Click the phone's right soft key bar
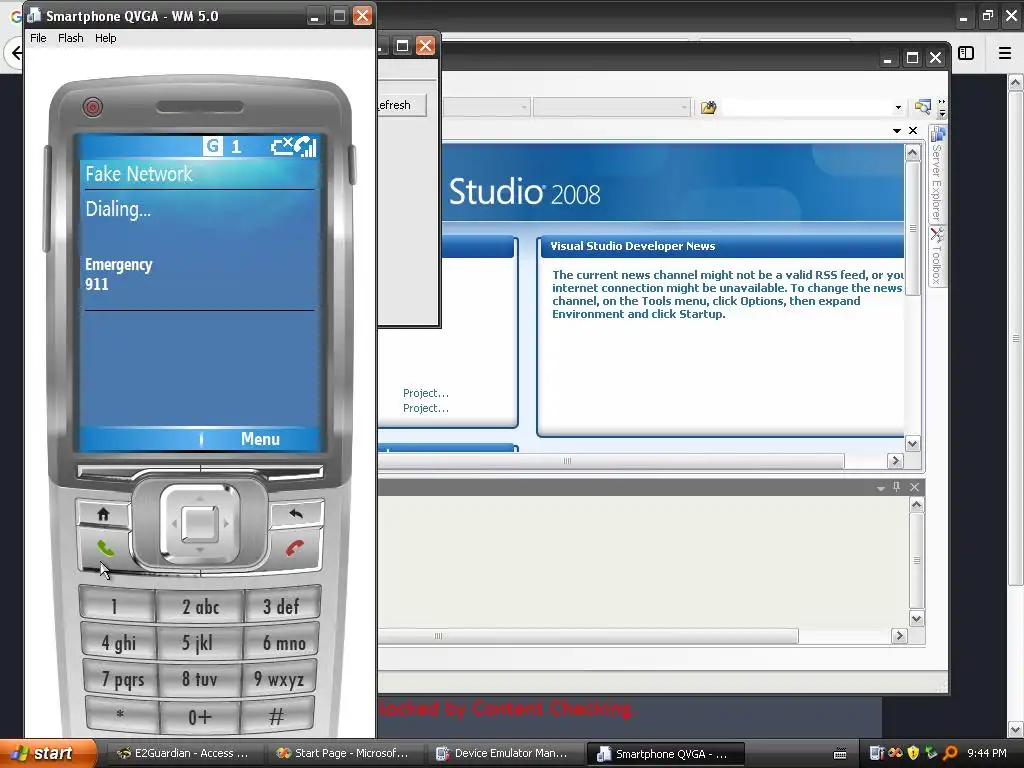The image size is (1024, 768). coord(262,472)
